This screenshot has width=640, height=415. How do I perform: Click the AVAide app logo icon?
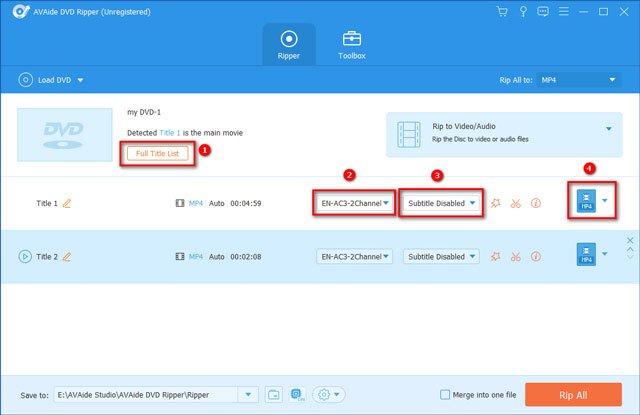click(20, 11)
